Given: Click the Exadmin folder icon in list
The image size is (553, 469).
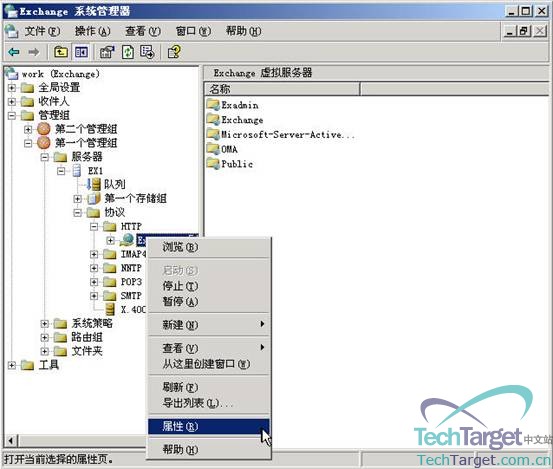Looking at the screenshot, I should click(x=213, y=105).
